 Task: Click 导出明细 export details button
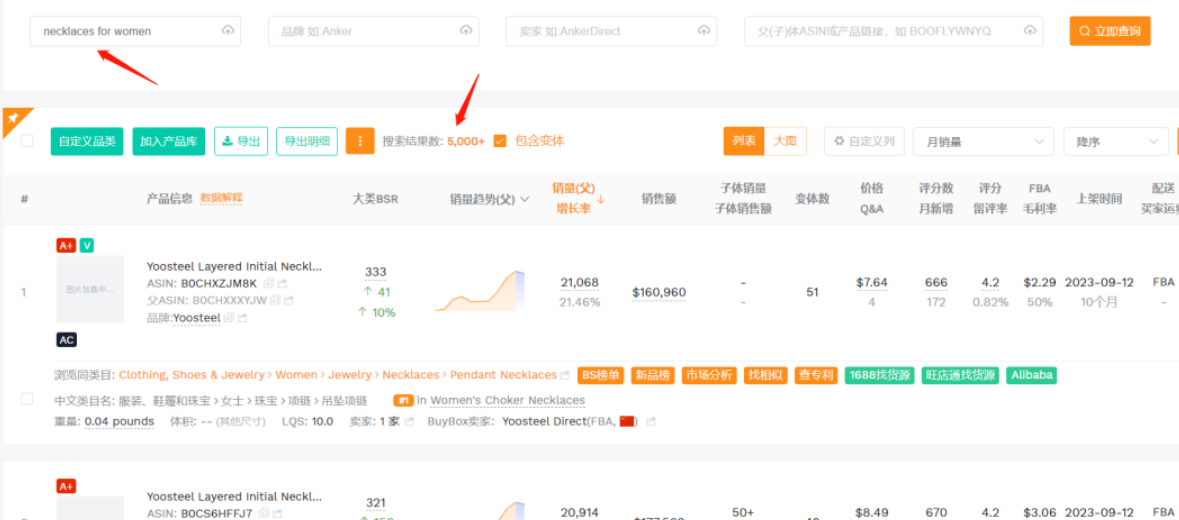coord(307,141)
